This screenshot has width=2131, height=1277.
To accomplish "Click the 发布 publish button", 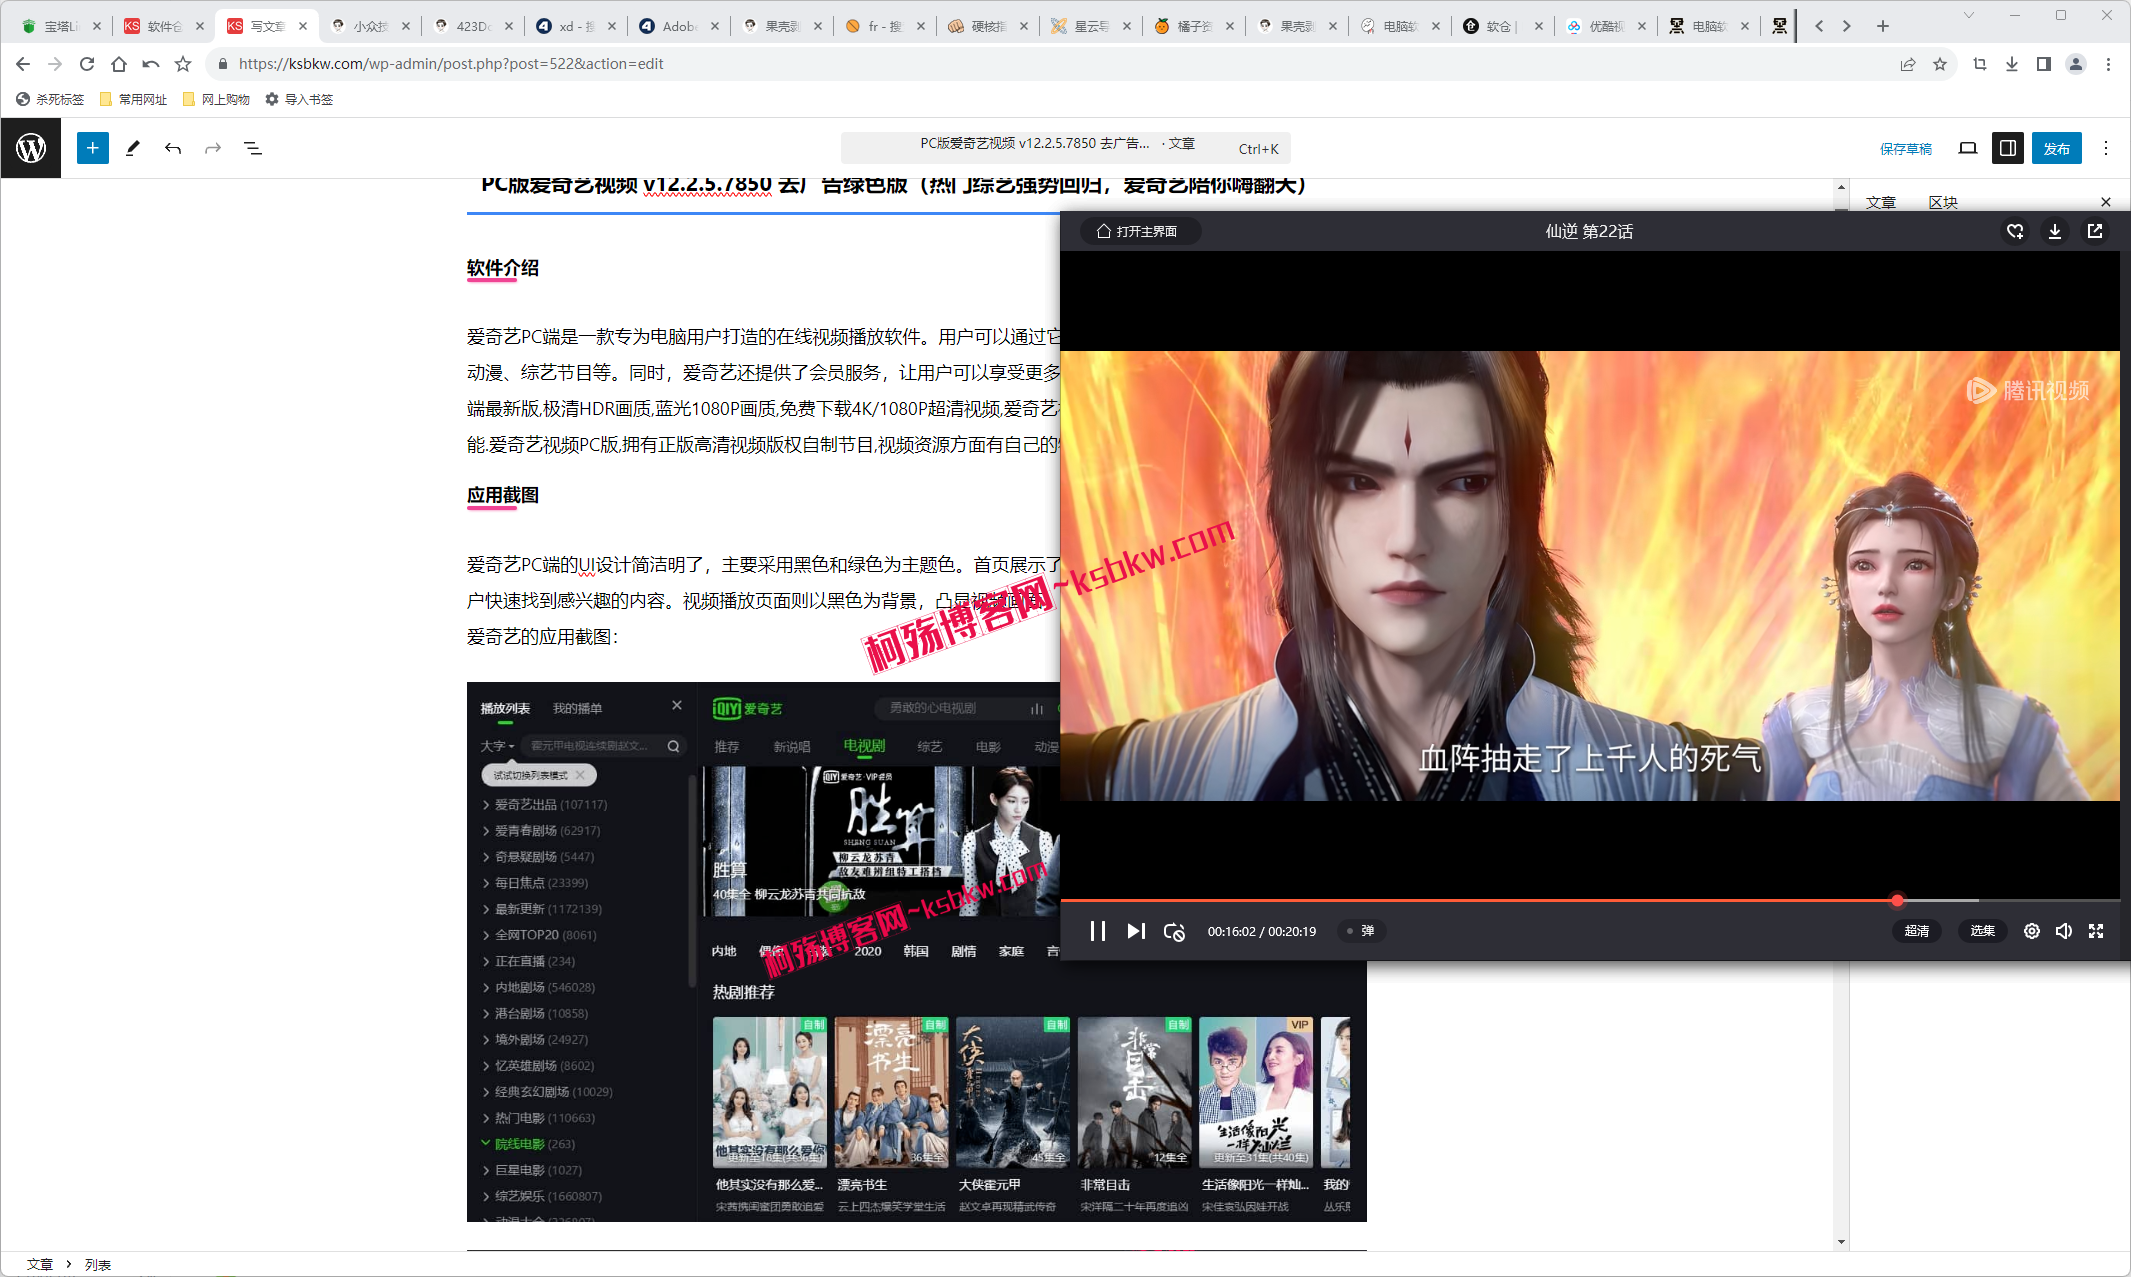I will tap(2057, 148).
